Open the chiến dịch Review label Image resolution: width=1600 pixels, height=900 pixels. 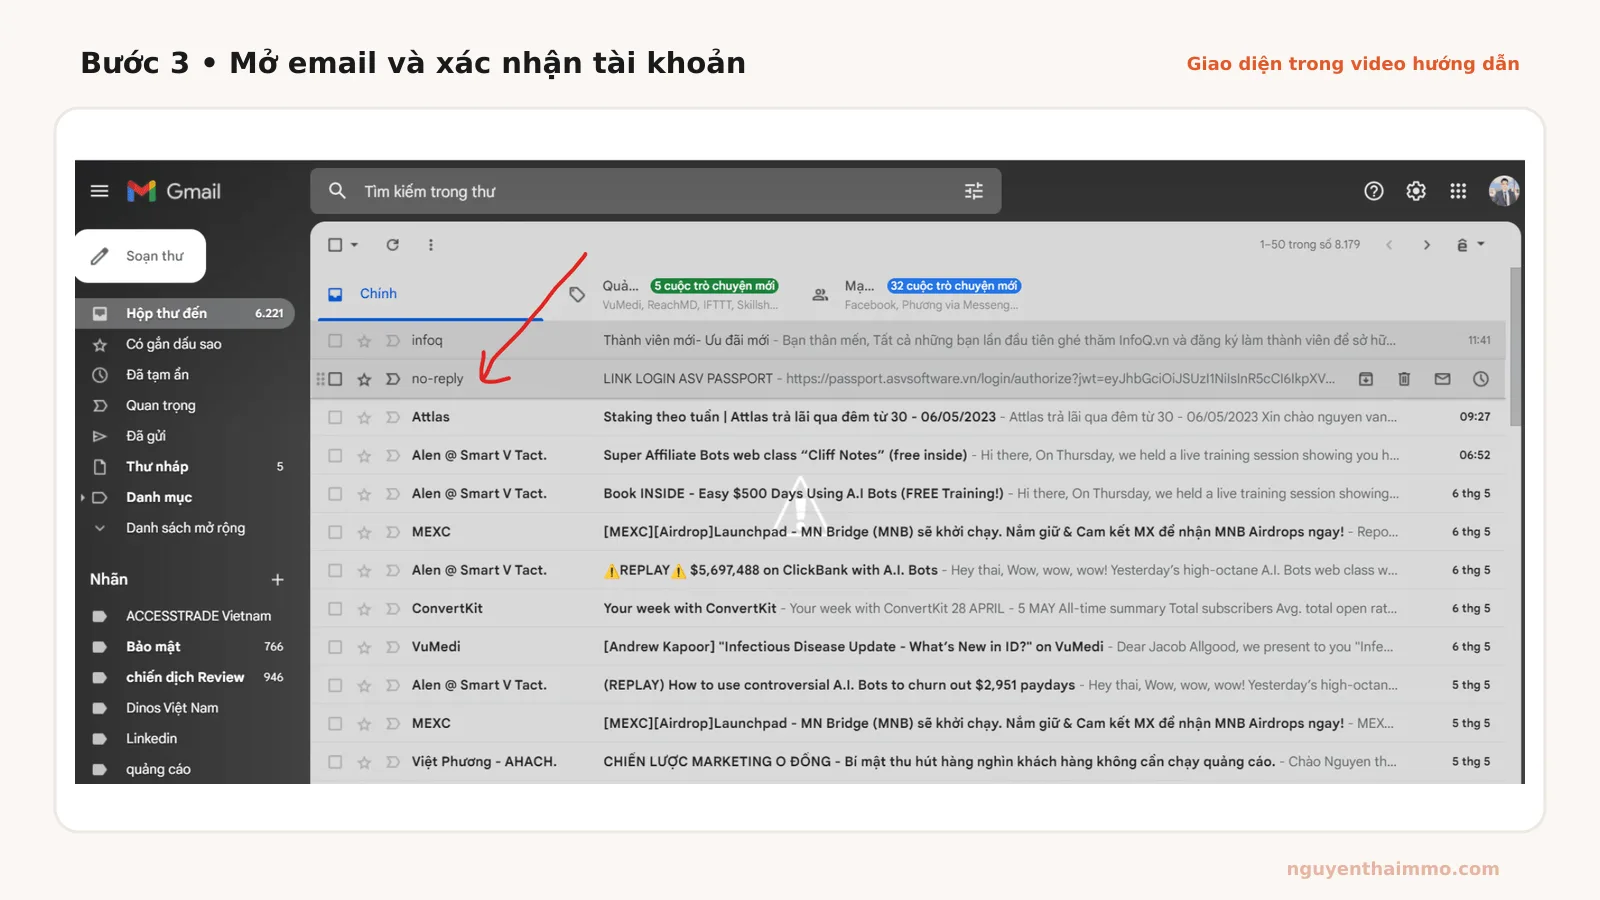tap(186, 677)
